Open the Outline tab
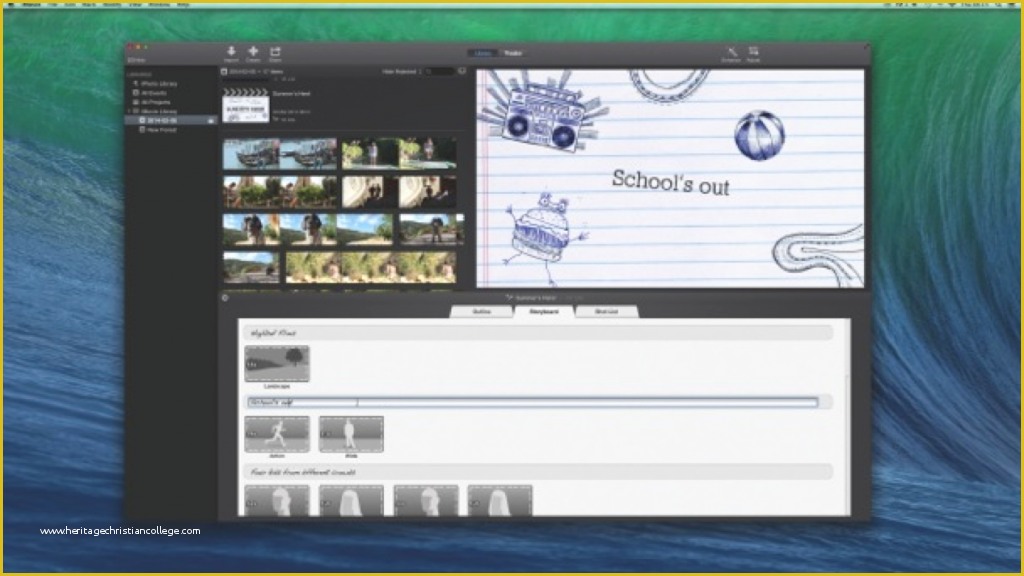Screen dimensions: 1024x576 click(481, 312)
